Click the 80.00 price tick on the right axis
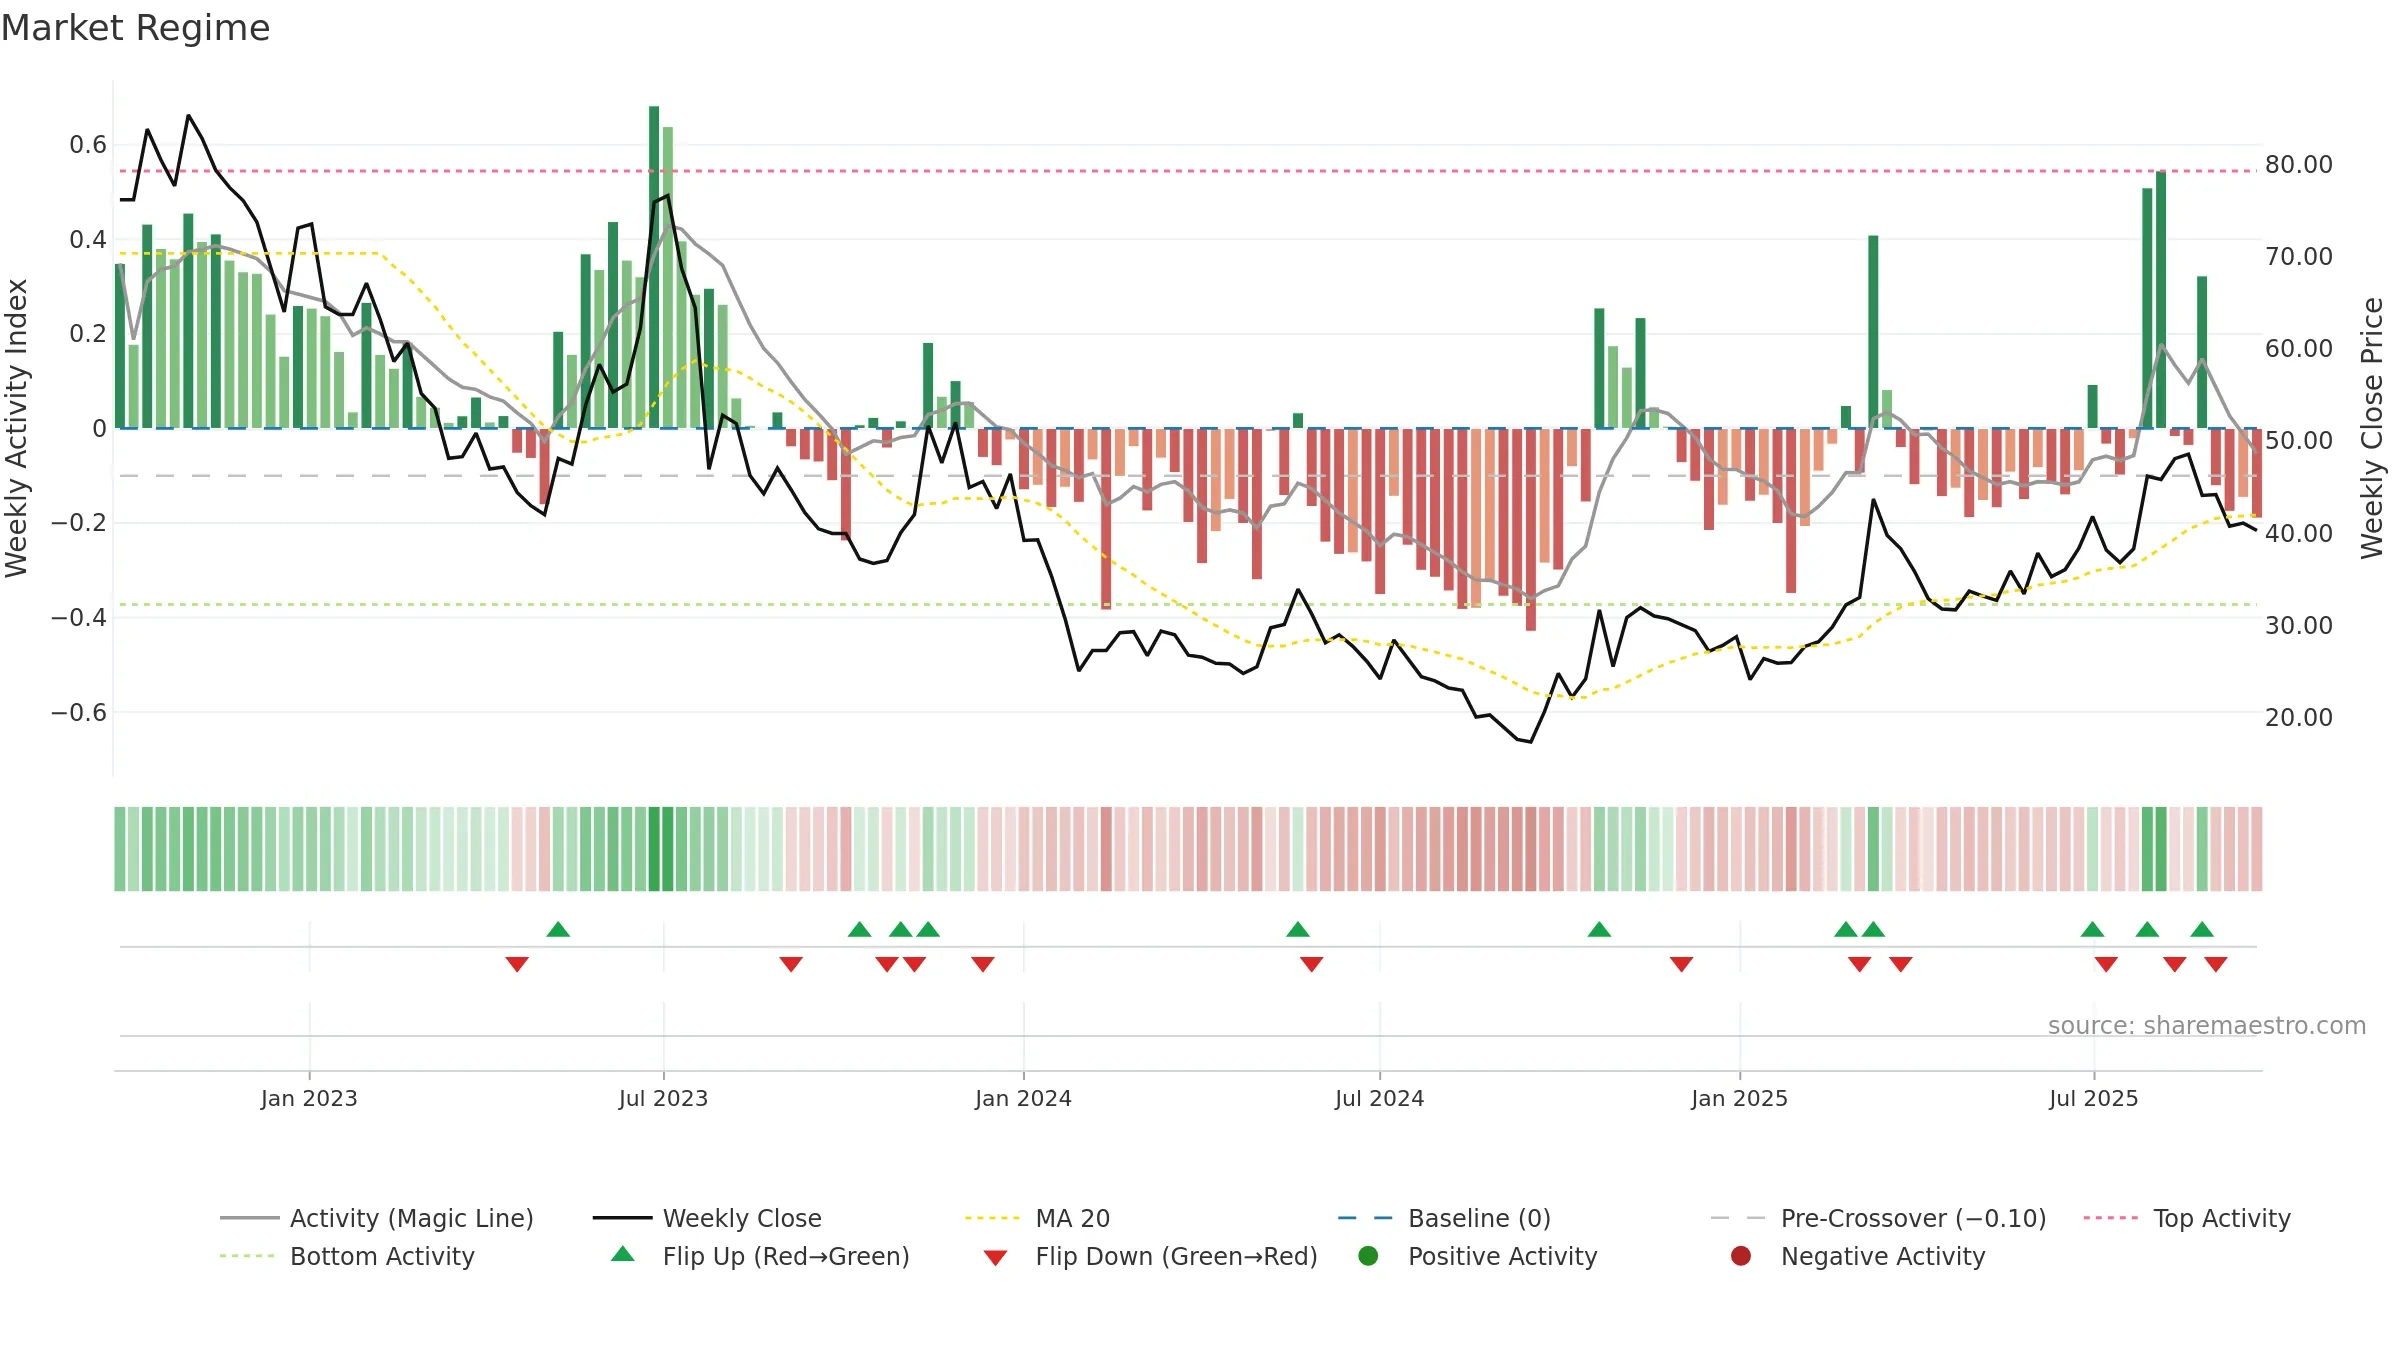The width and height of the screenshot is (2400, 1350). [x=2299, y=164]
